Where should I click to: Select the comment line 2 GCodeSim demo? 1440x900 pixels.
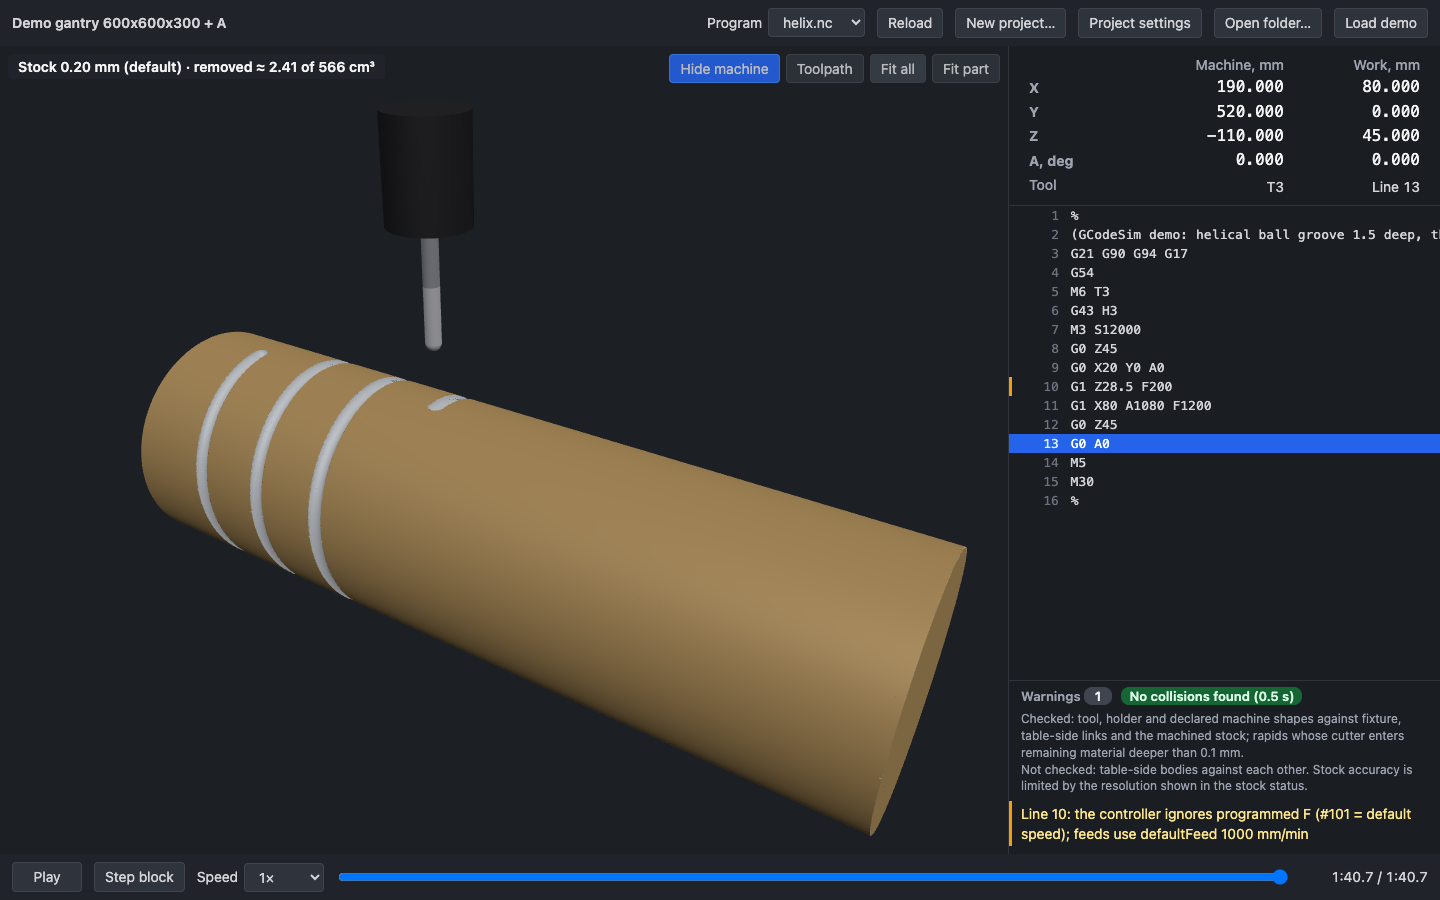1224,235
